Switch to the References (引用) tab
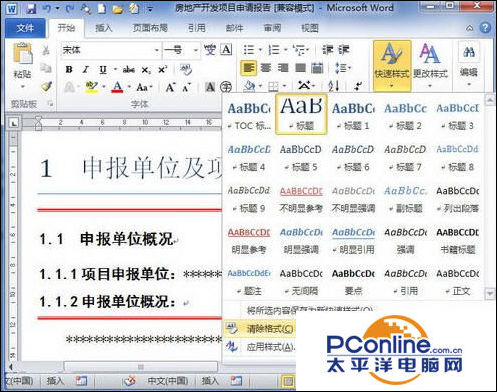This screenshot has height=392, width=497. [197, 28]
